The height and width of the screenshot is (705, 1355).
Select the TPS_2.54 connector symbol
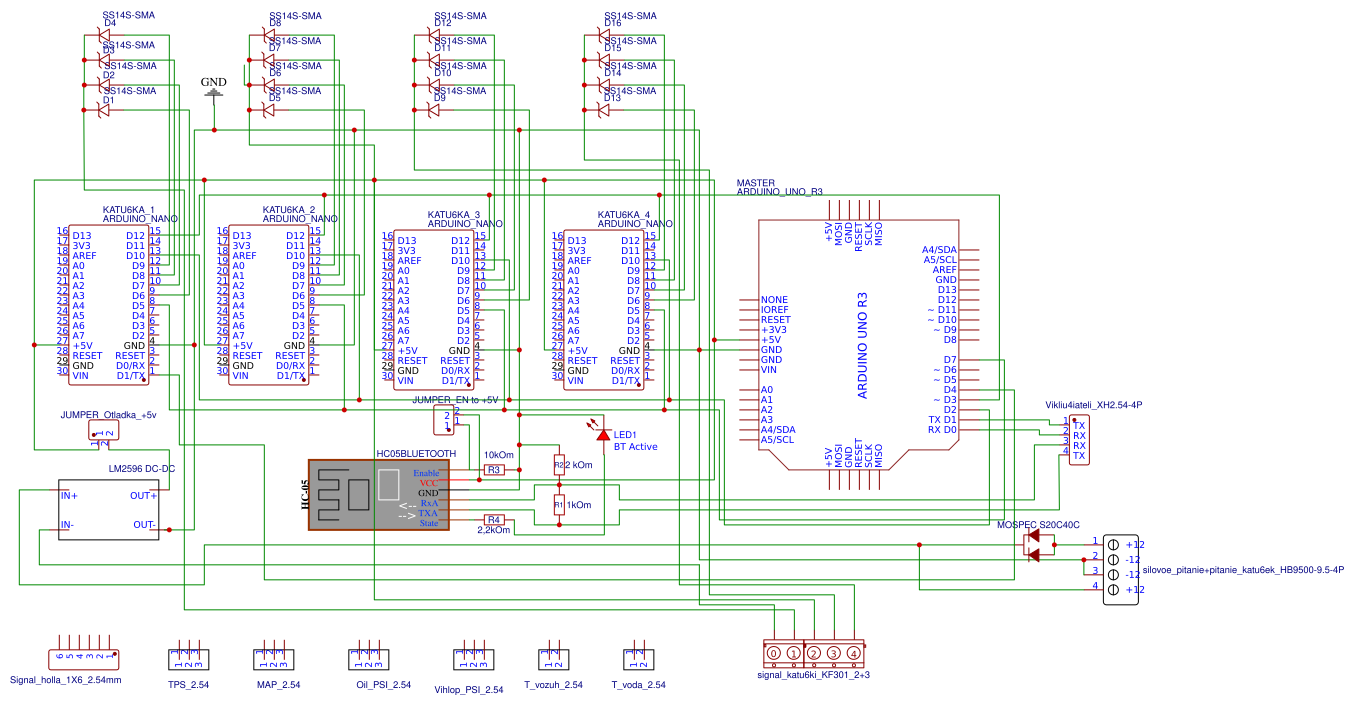tap(188, 658)
